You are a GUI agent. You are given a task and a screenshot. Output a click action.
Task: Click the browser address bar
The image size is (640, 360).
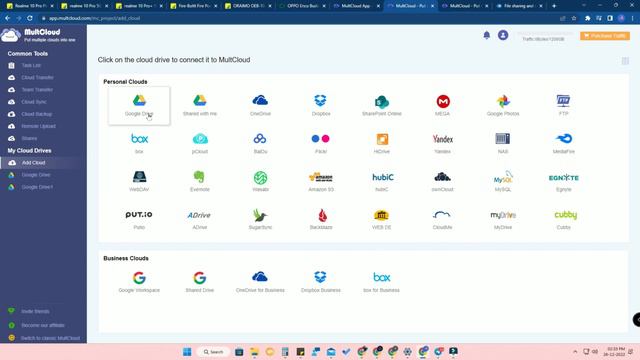(298, 18)
